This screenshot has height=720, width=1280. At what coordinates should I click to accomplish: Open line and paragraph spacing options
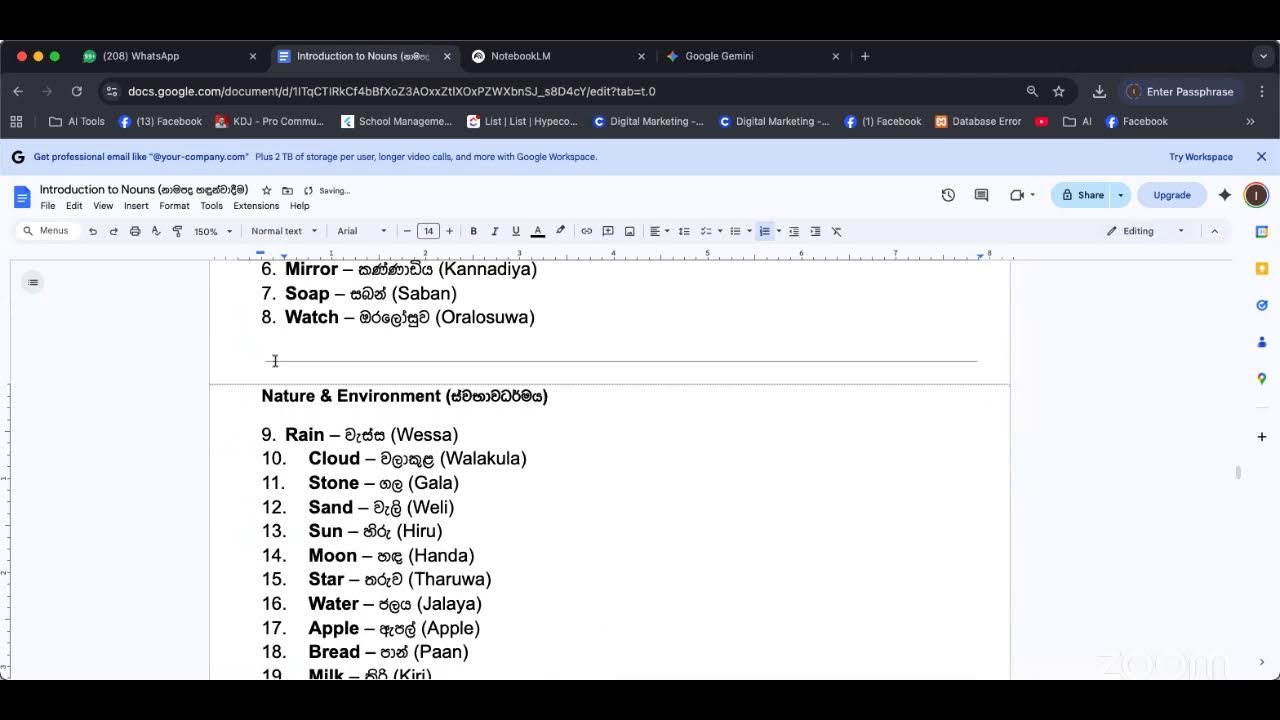click(x=684, y=231)
